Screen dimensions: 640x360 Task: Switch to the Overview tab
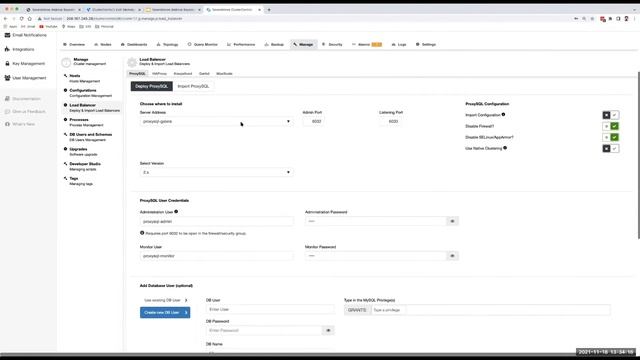point(74,44)
